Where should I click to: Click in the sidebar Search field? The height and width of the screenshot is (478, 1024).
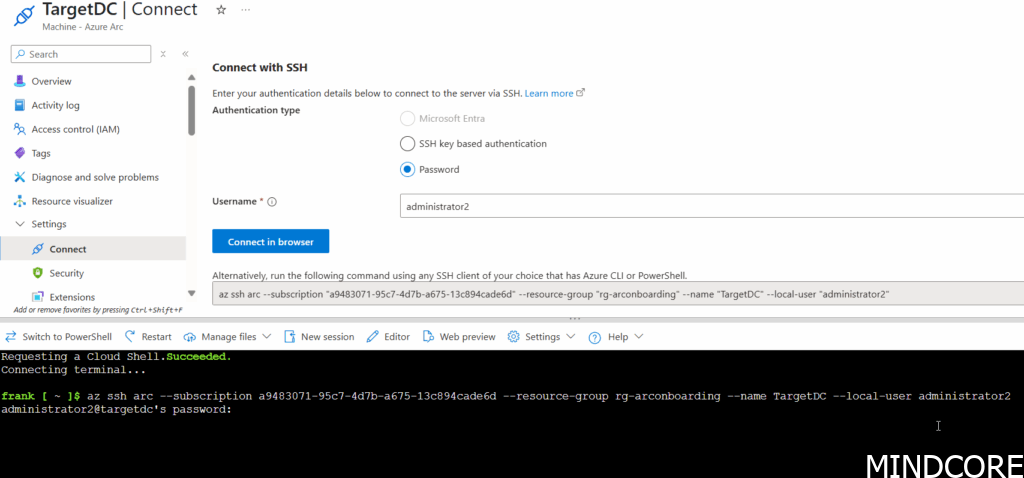pos(82,54)
